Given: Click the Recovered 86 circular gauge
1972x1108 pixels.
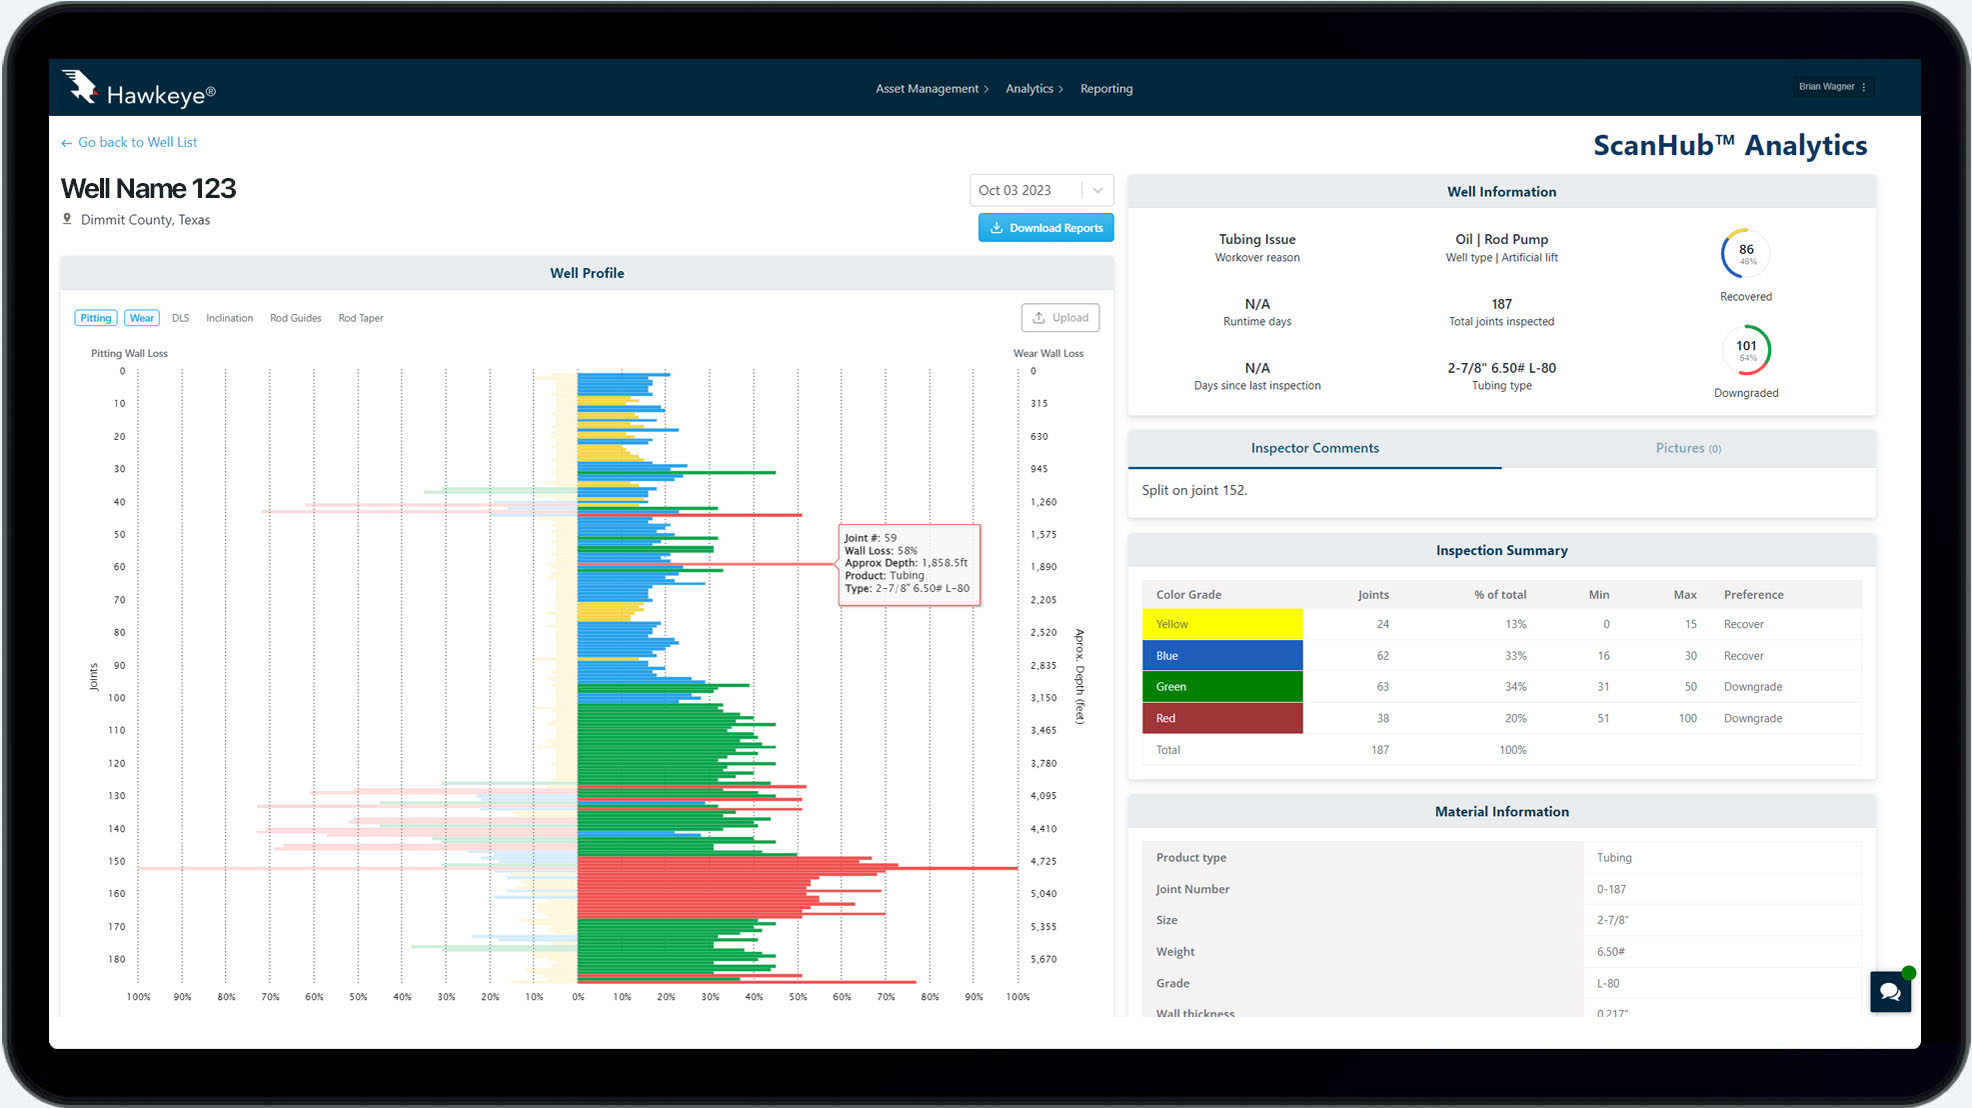Looking at the screenshot, I should click(x=1745, y=254).
